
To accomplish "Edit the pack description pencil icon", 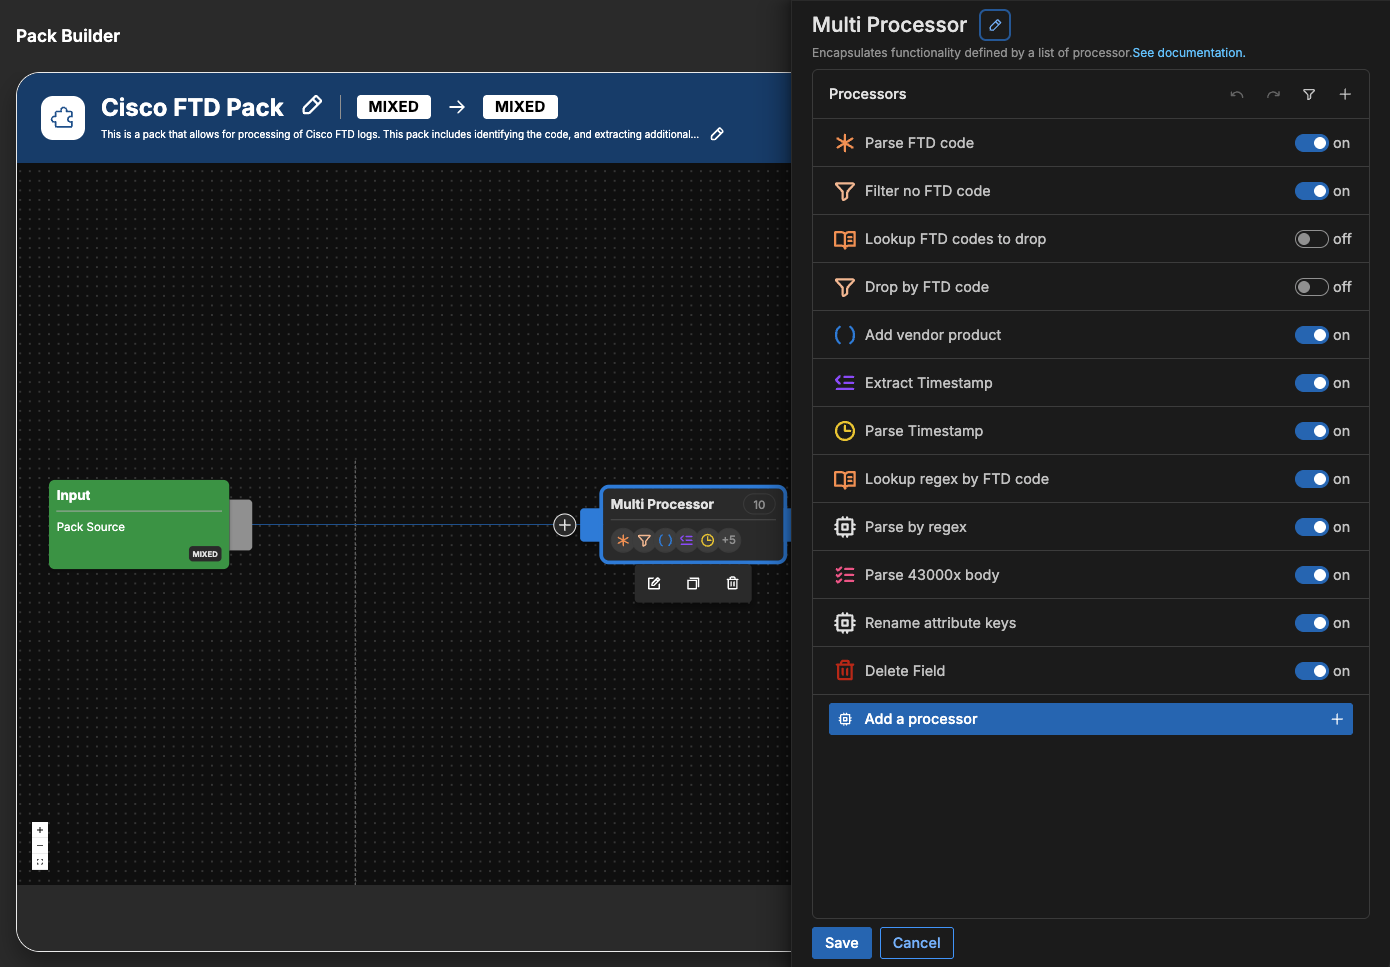I will (717, 134).
